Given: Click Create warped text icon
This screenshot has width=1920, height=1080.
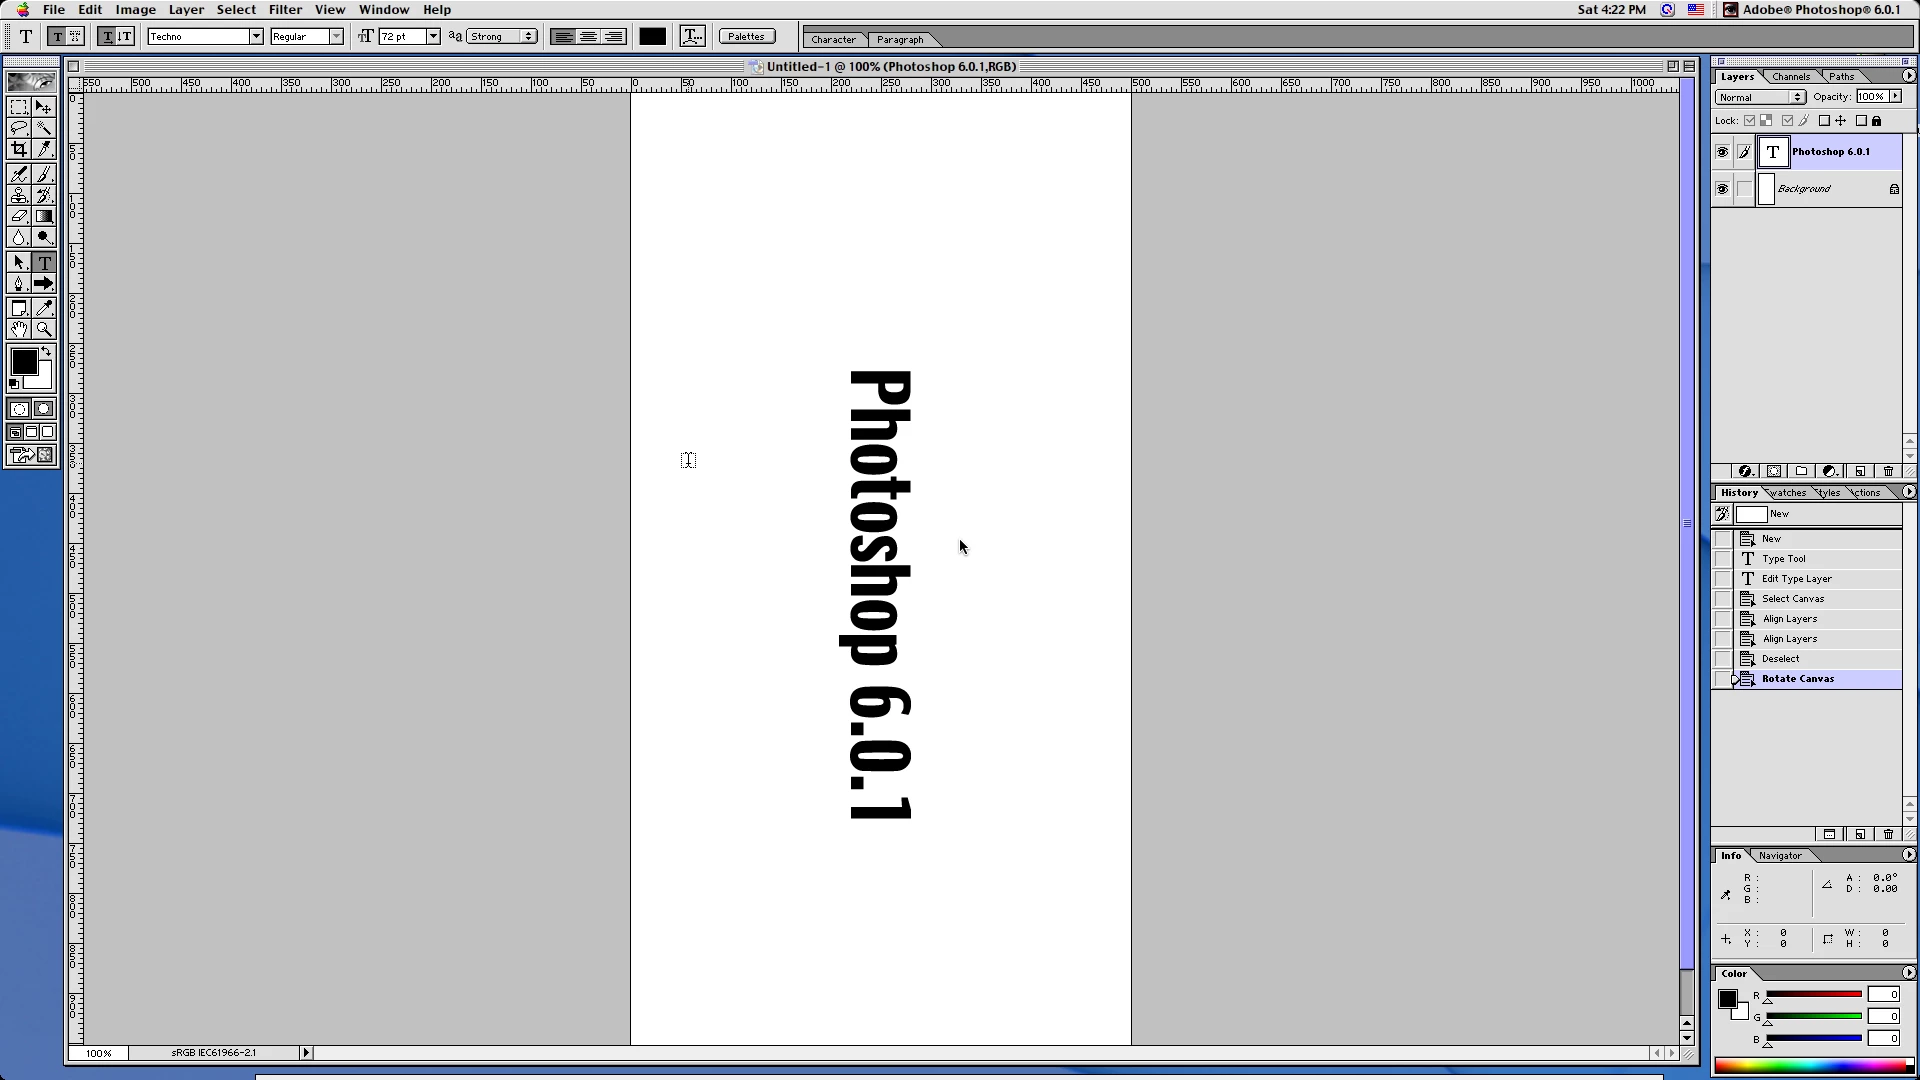Looking at the screenshot, I should [692, 36].
